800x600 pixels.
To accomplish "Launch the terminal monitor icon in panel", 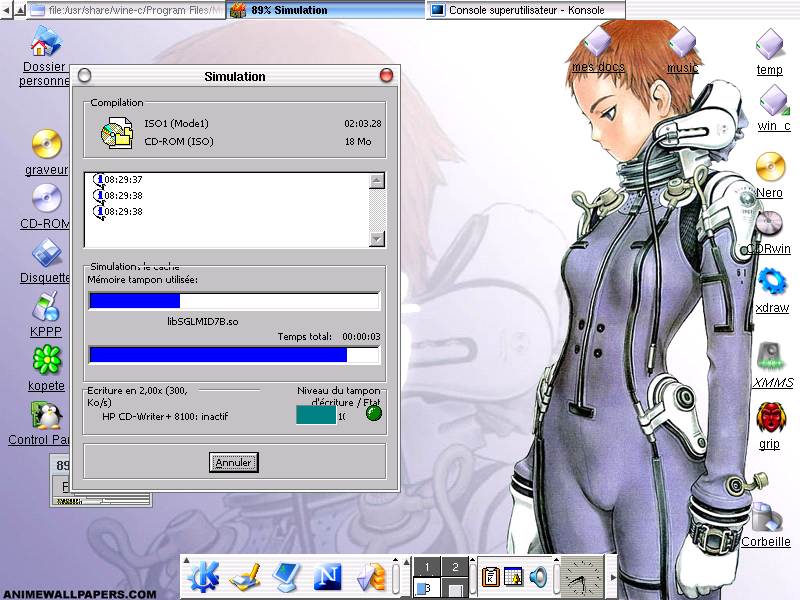I will click(x=286, y=577).
